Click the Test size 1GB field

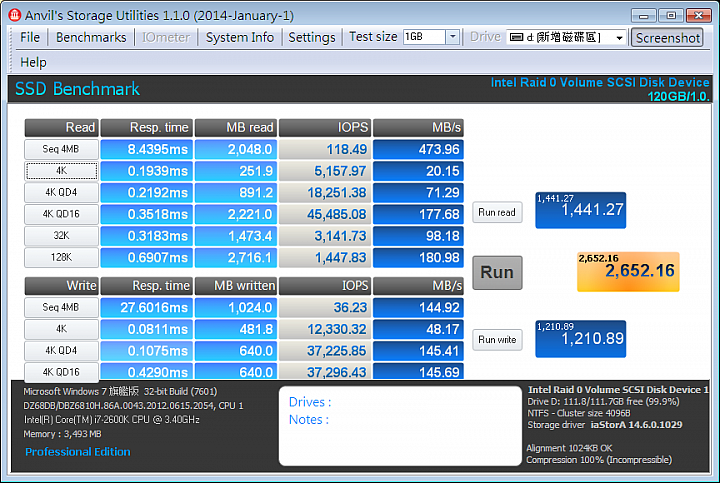coord(424,37)
